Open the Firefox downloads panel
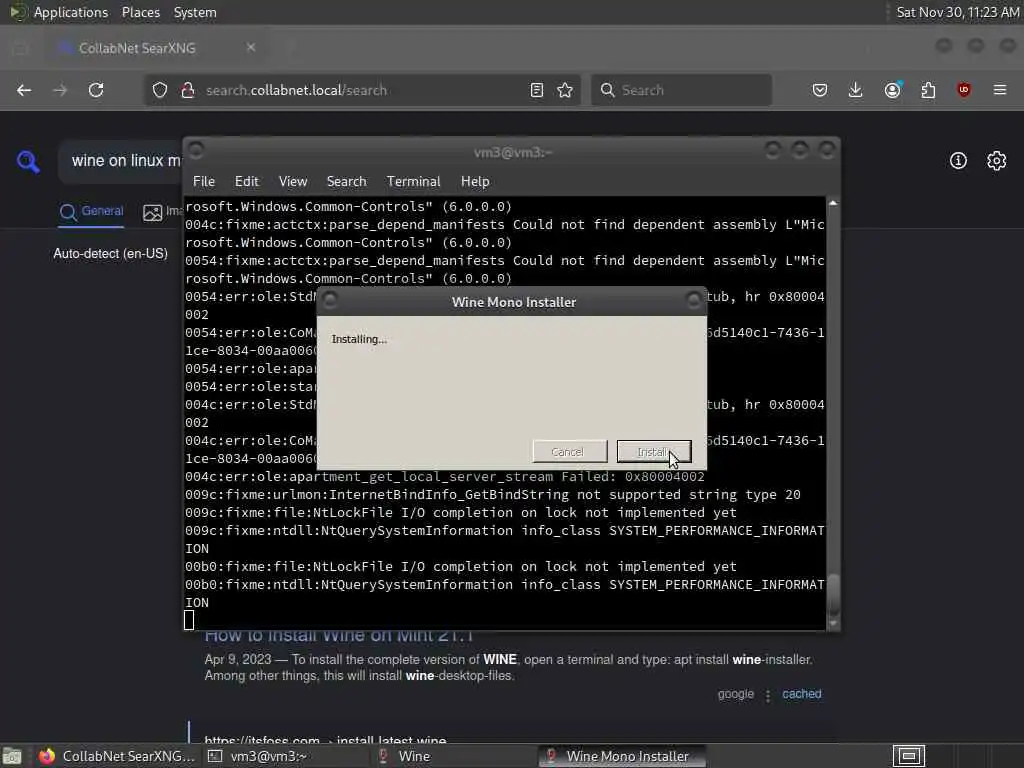 (x=856, y=90)
